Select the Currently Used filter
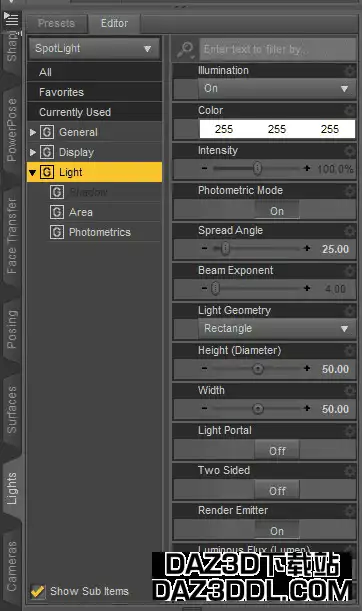Screen dimensions: 362x611 94,112
